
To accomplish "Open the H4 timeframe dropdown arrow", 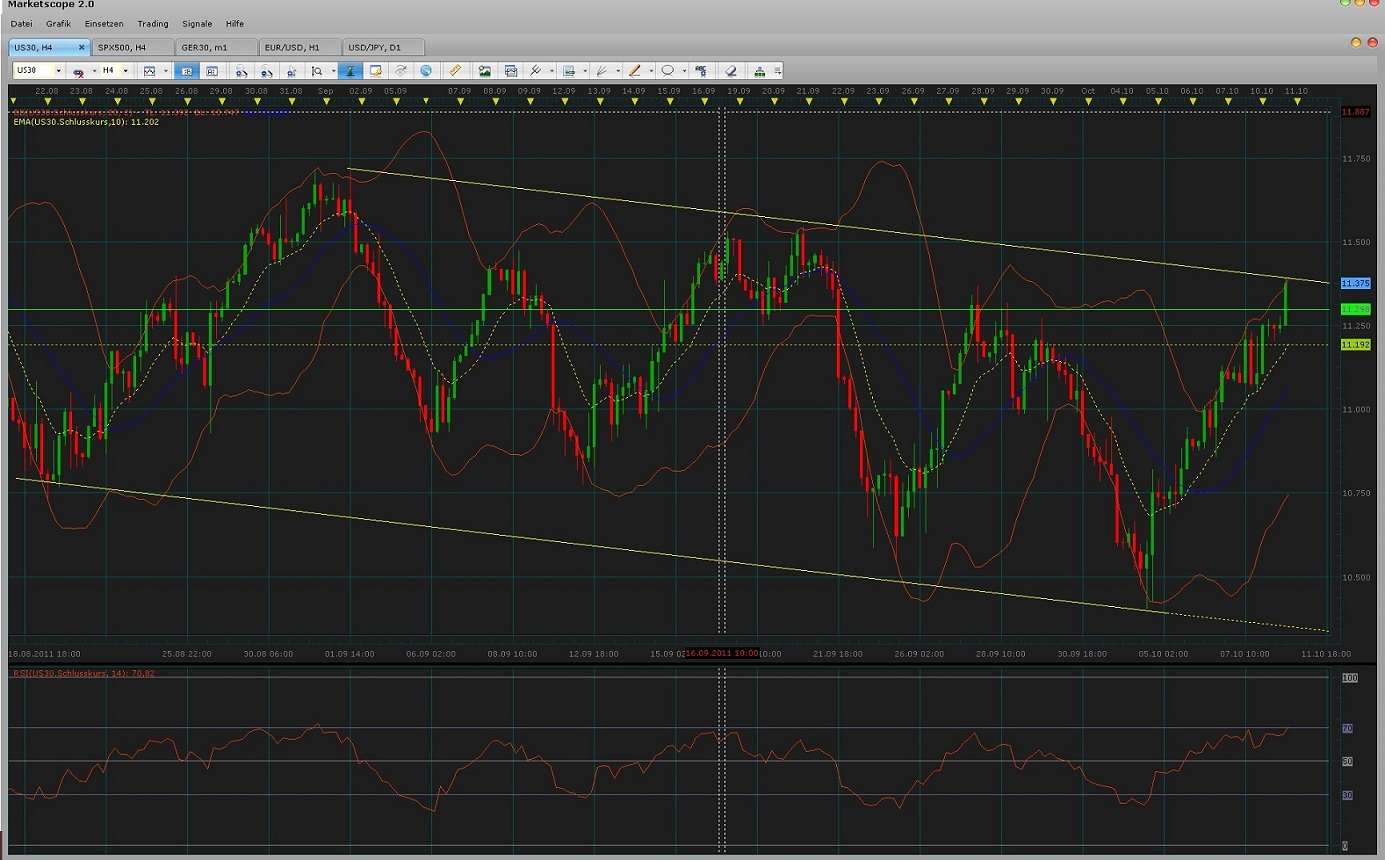I will coord(125,71).
